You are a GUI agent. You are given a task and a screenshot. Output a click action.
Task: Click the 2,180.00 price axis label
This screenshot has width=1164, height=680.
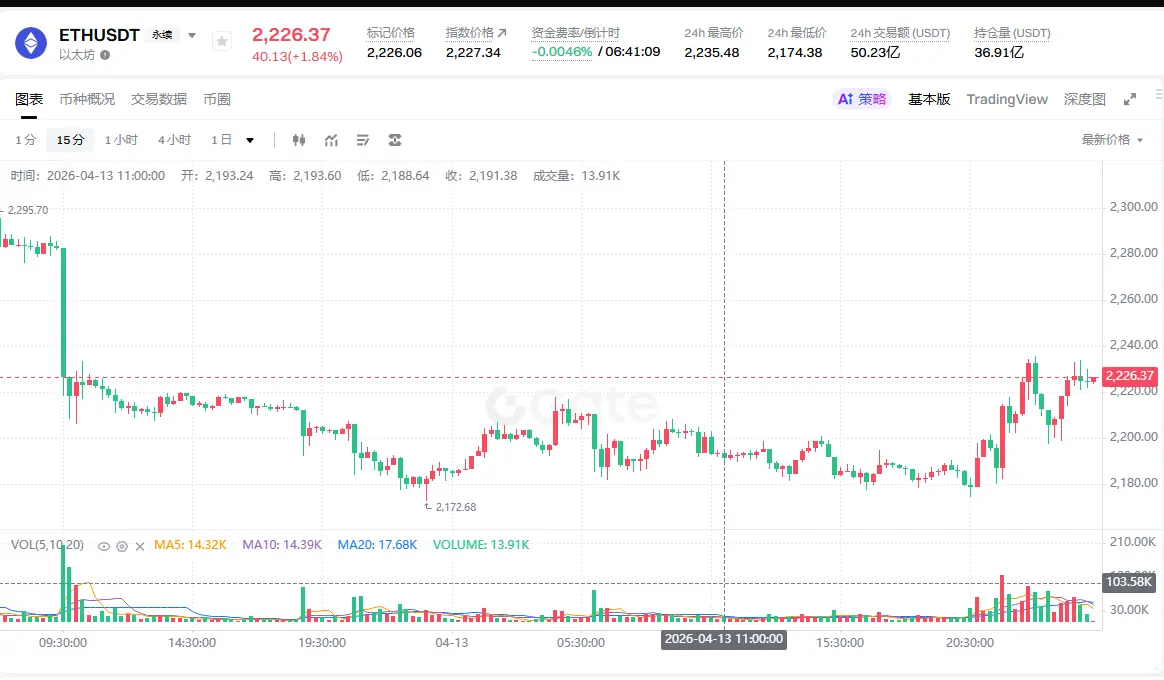click(x=1134, y=483)
